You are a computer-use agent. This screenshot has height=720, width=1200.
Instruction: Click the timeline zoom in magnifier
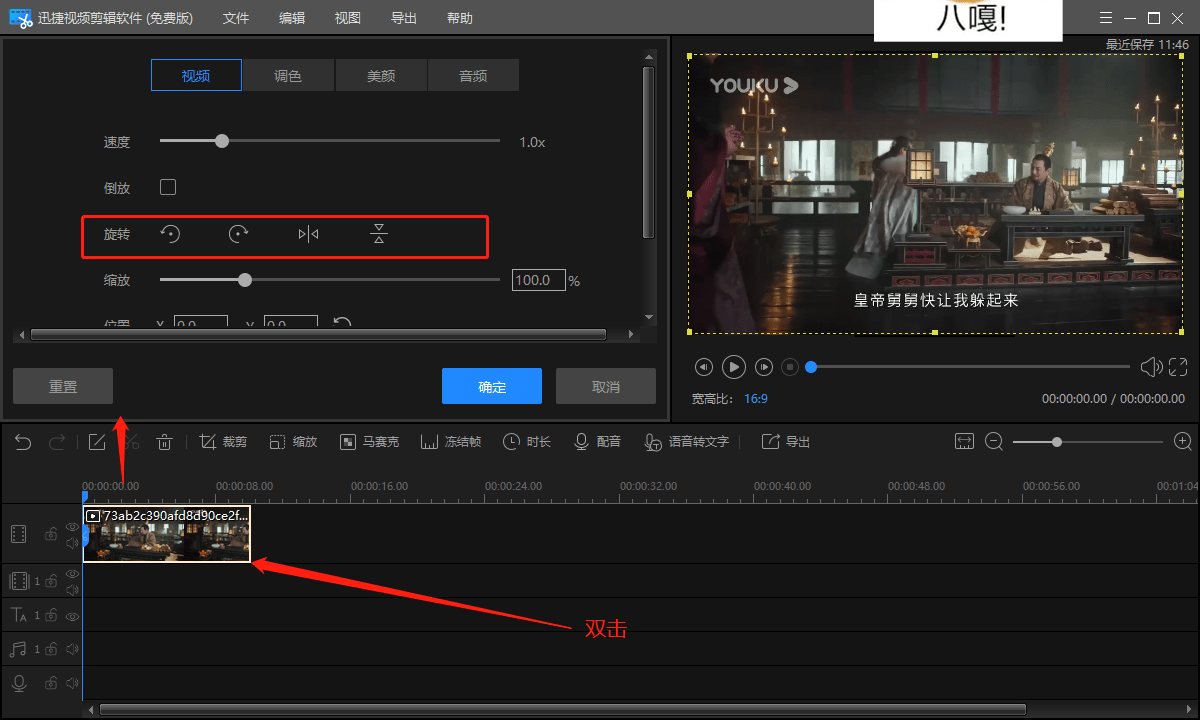coord(1183,442)
